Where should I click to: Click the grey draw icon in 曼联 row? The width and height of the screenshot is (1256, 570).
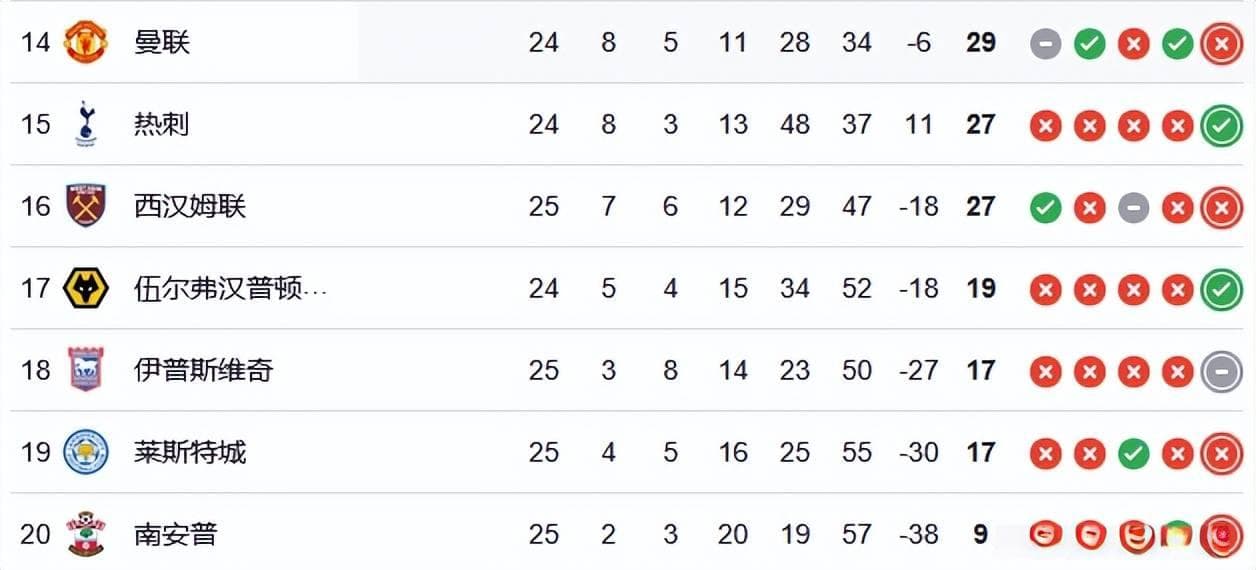1045,43
